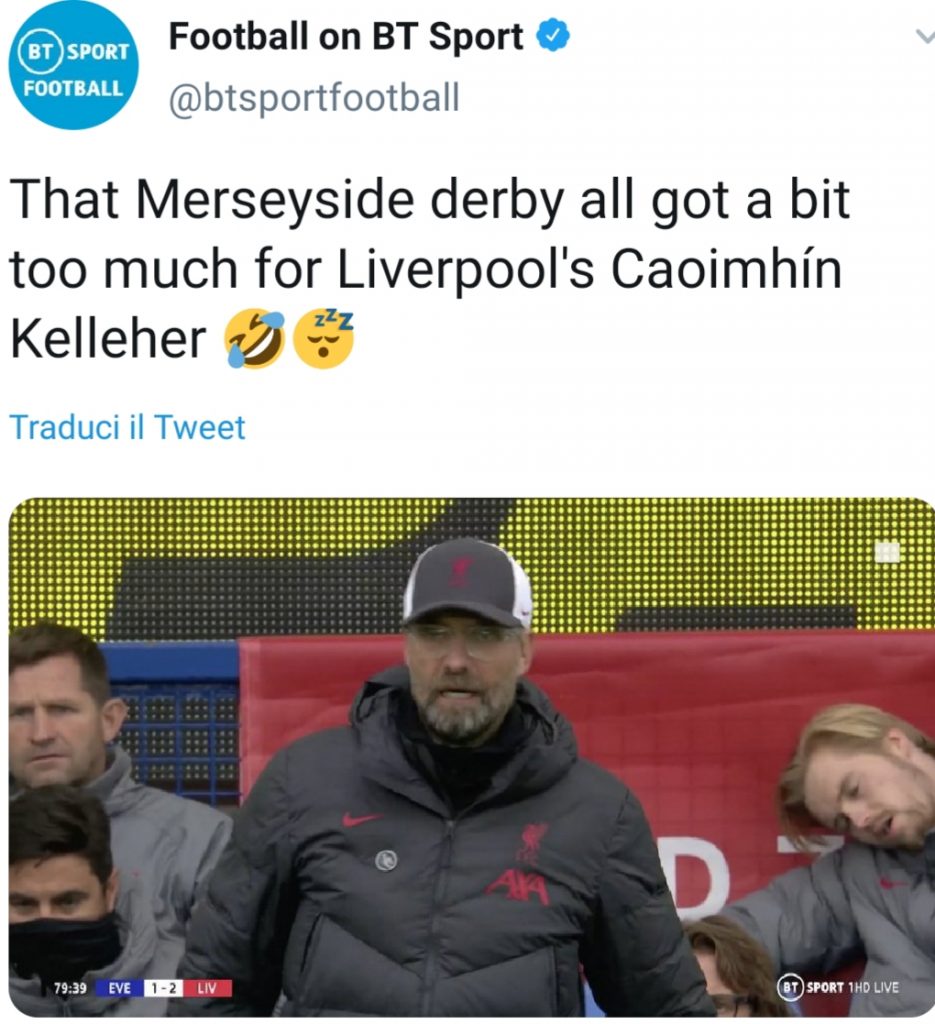Click the 1-2 score in the scoreboard

tap(160, 989)
